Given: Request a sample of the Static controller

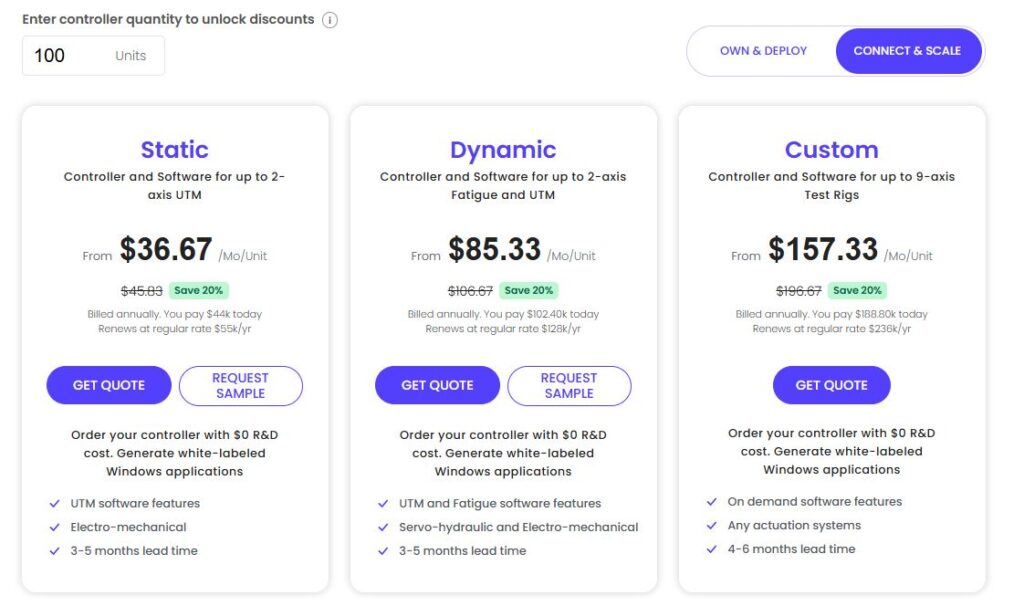Looking at the screenshot, I should coord(240,386).
